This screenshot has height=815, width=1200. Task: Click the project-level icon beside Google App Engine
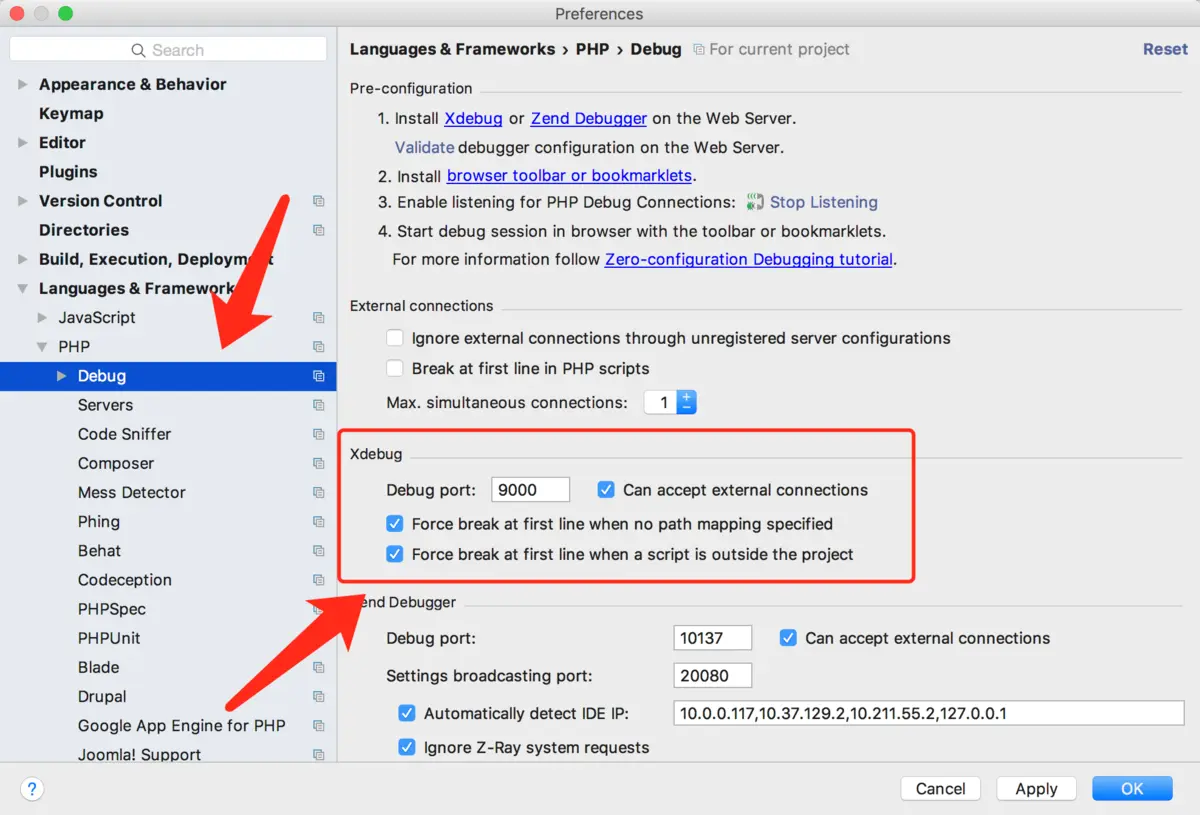318,726
